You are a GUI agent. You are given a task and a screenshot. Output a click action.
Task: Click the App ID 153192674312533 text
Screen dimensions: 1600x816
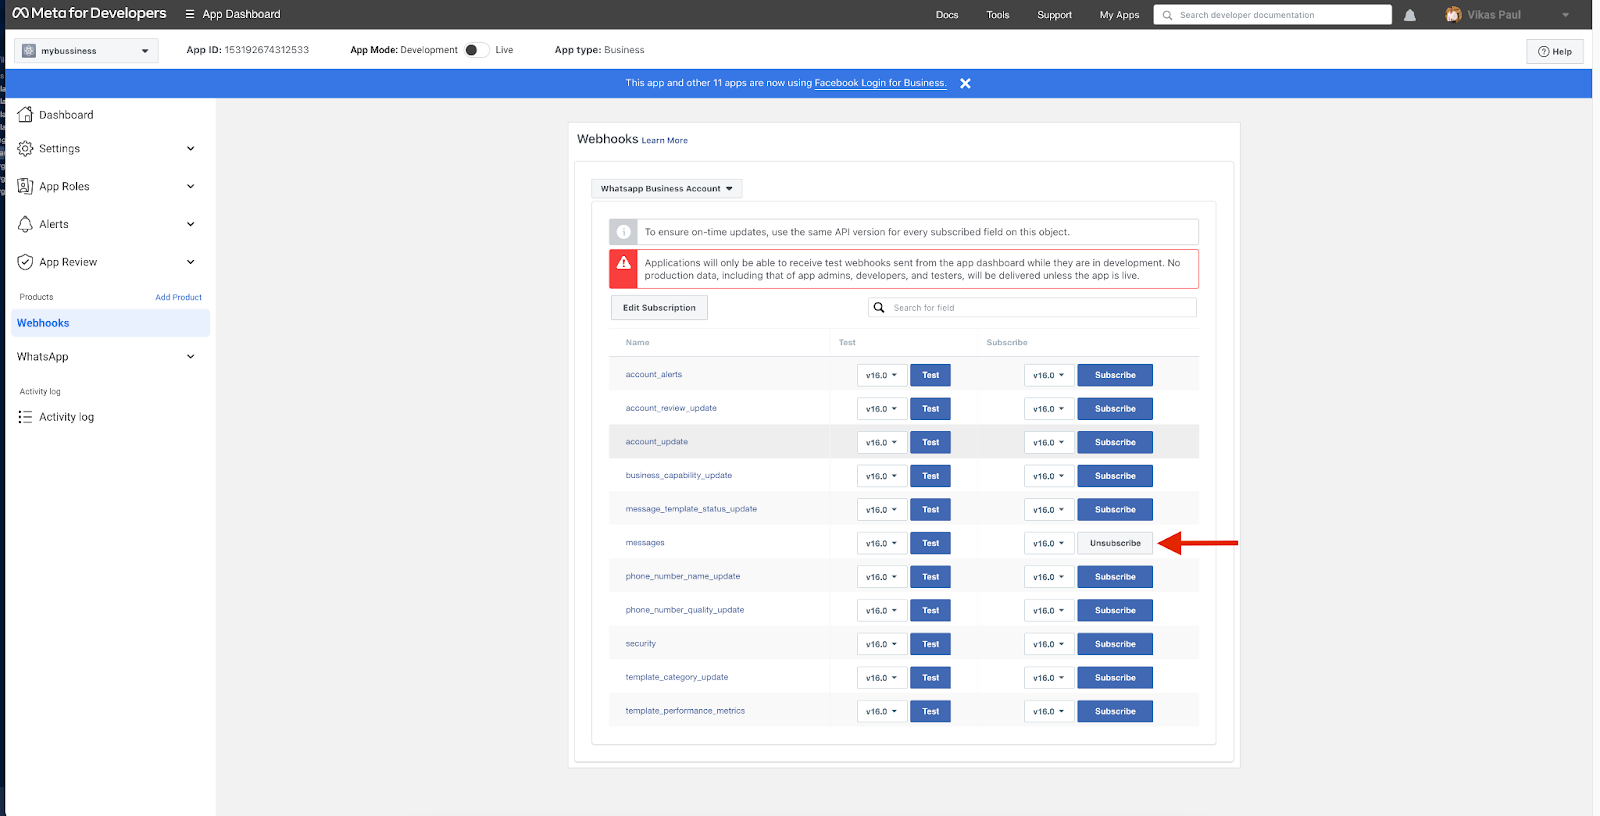247,50
